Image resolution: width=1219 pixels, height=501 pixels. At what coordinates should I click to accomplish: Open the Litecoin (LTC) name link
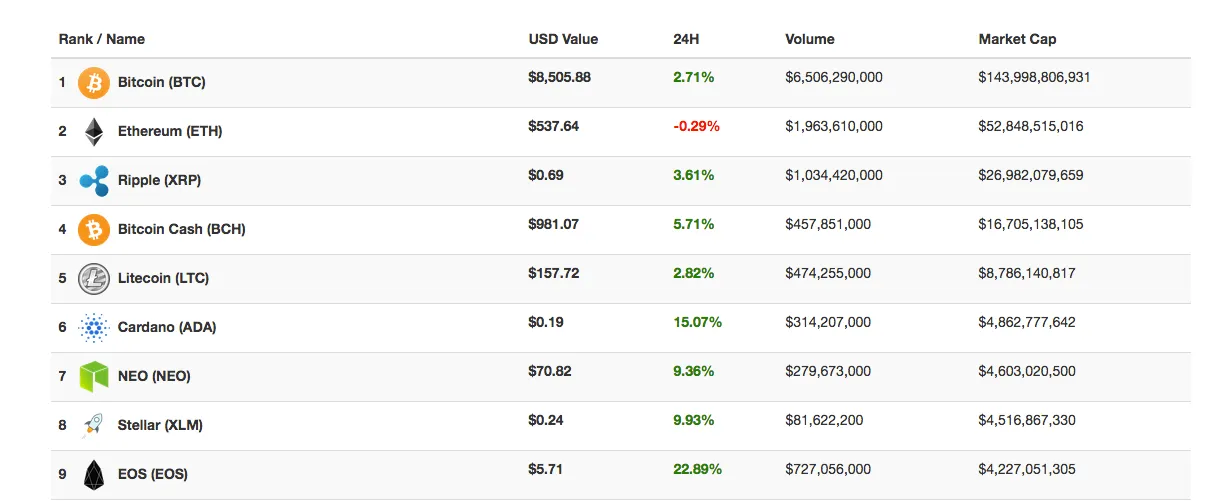coord(163,278)
